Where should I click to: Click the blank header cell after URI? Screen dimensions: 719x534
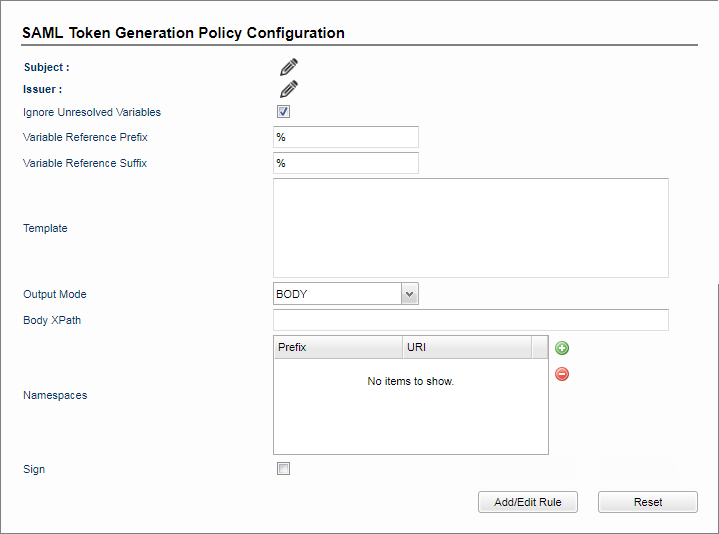[x=540, y=347]
